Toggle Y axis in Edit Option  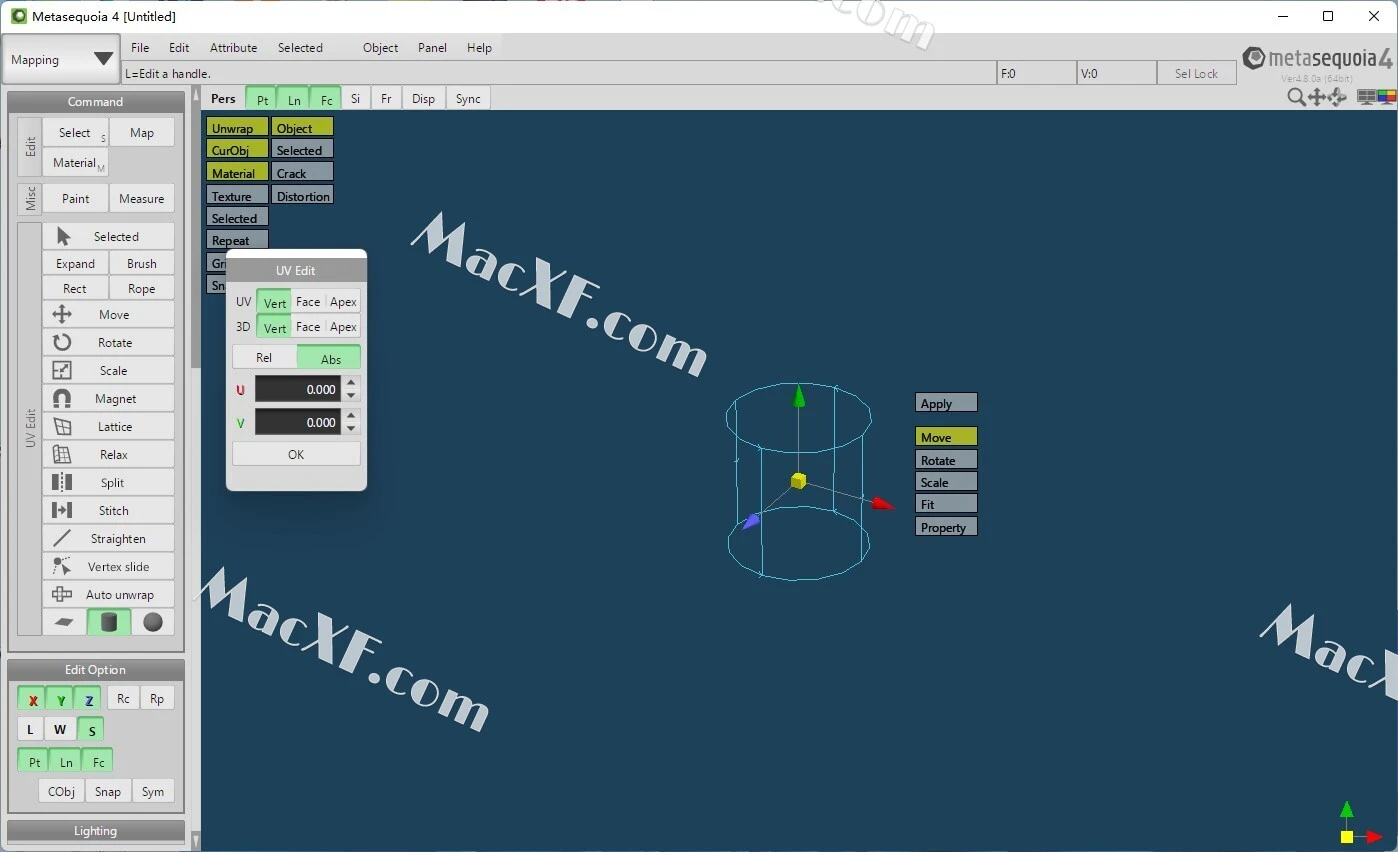61,699
